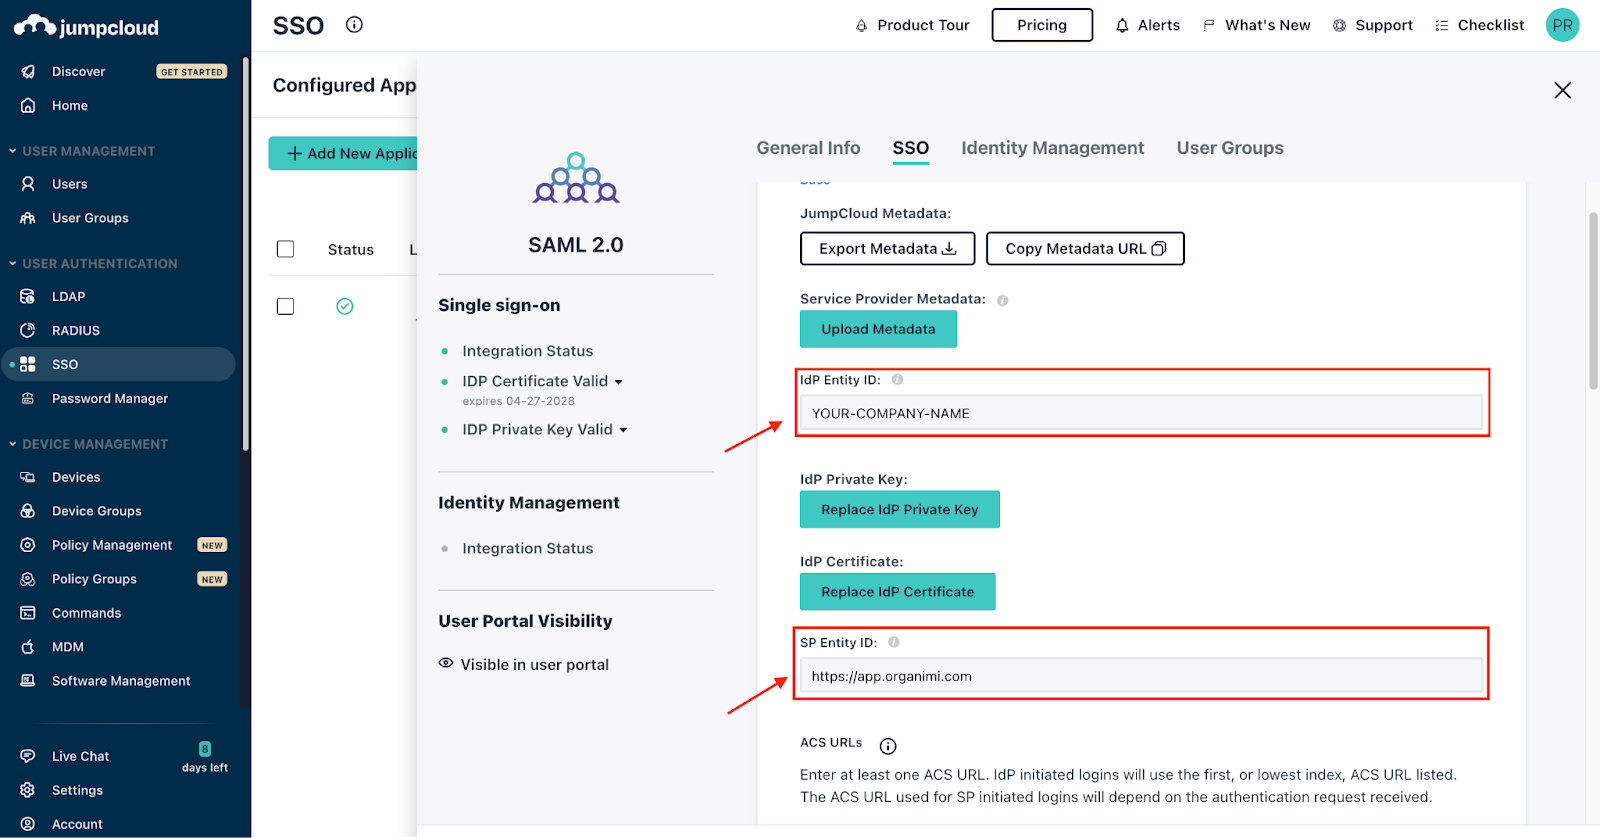Open Account in sidebar

[77, 824]
